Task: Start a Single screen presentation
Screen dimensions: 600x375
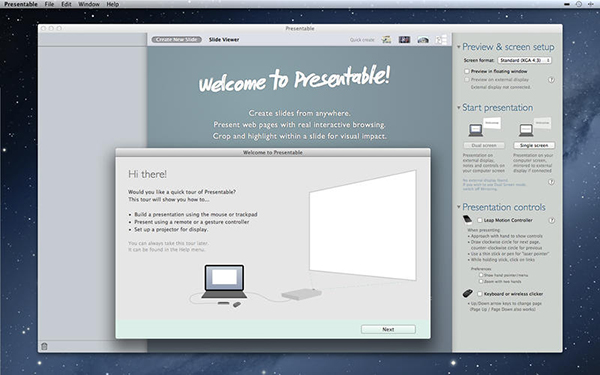Action: click(x=534, y=145)
